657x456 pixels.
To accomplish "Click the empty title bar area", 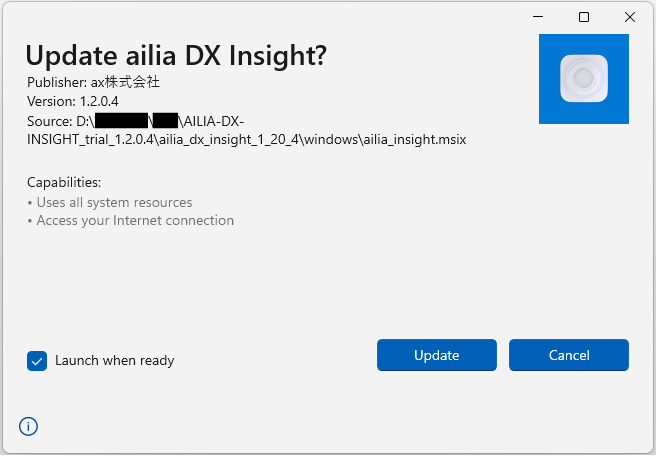I will click(x=250, y=17).
